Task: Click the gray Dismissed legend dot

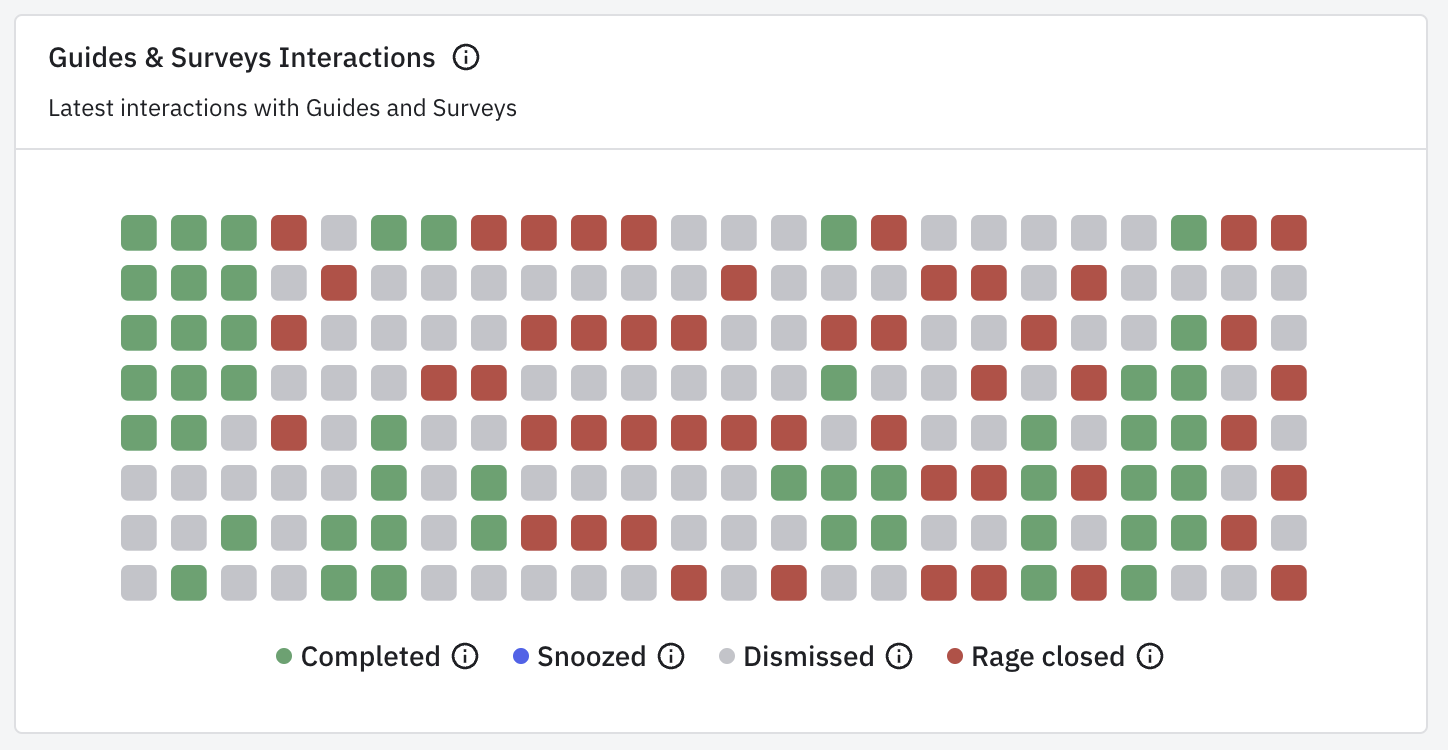Action: pyautogui.click(x=727, y=657)
